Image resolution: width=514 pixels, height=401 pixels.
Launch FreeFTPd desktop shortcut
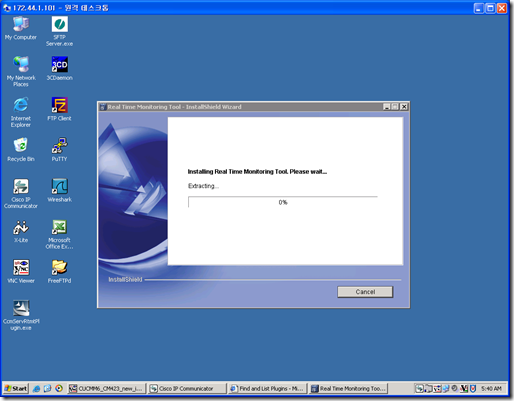coord(60,271)
